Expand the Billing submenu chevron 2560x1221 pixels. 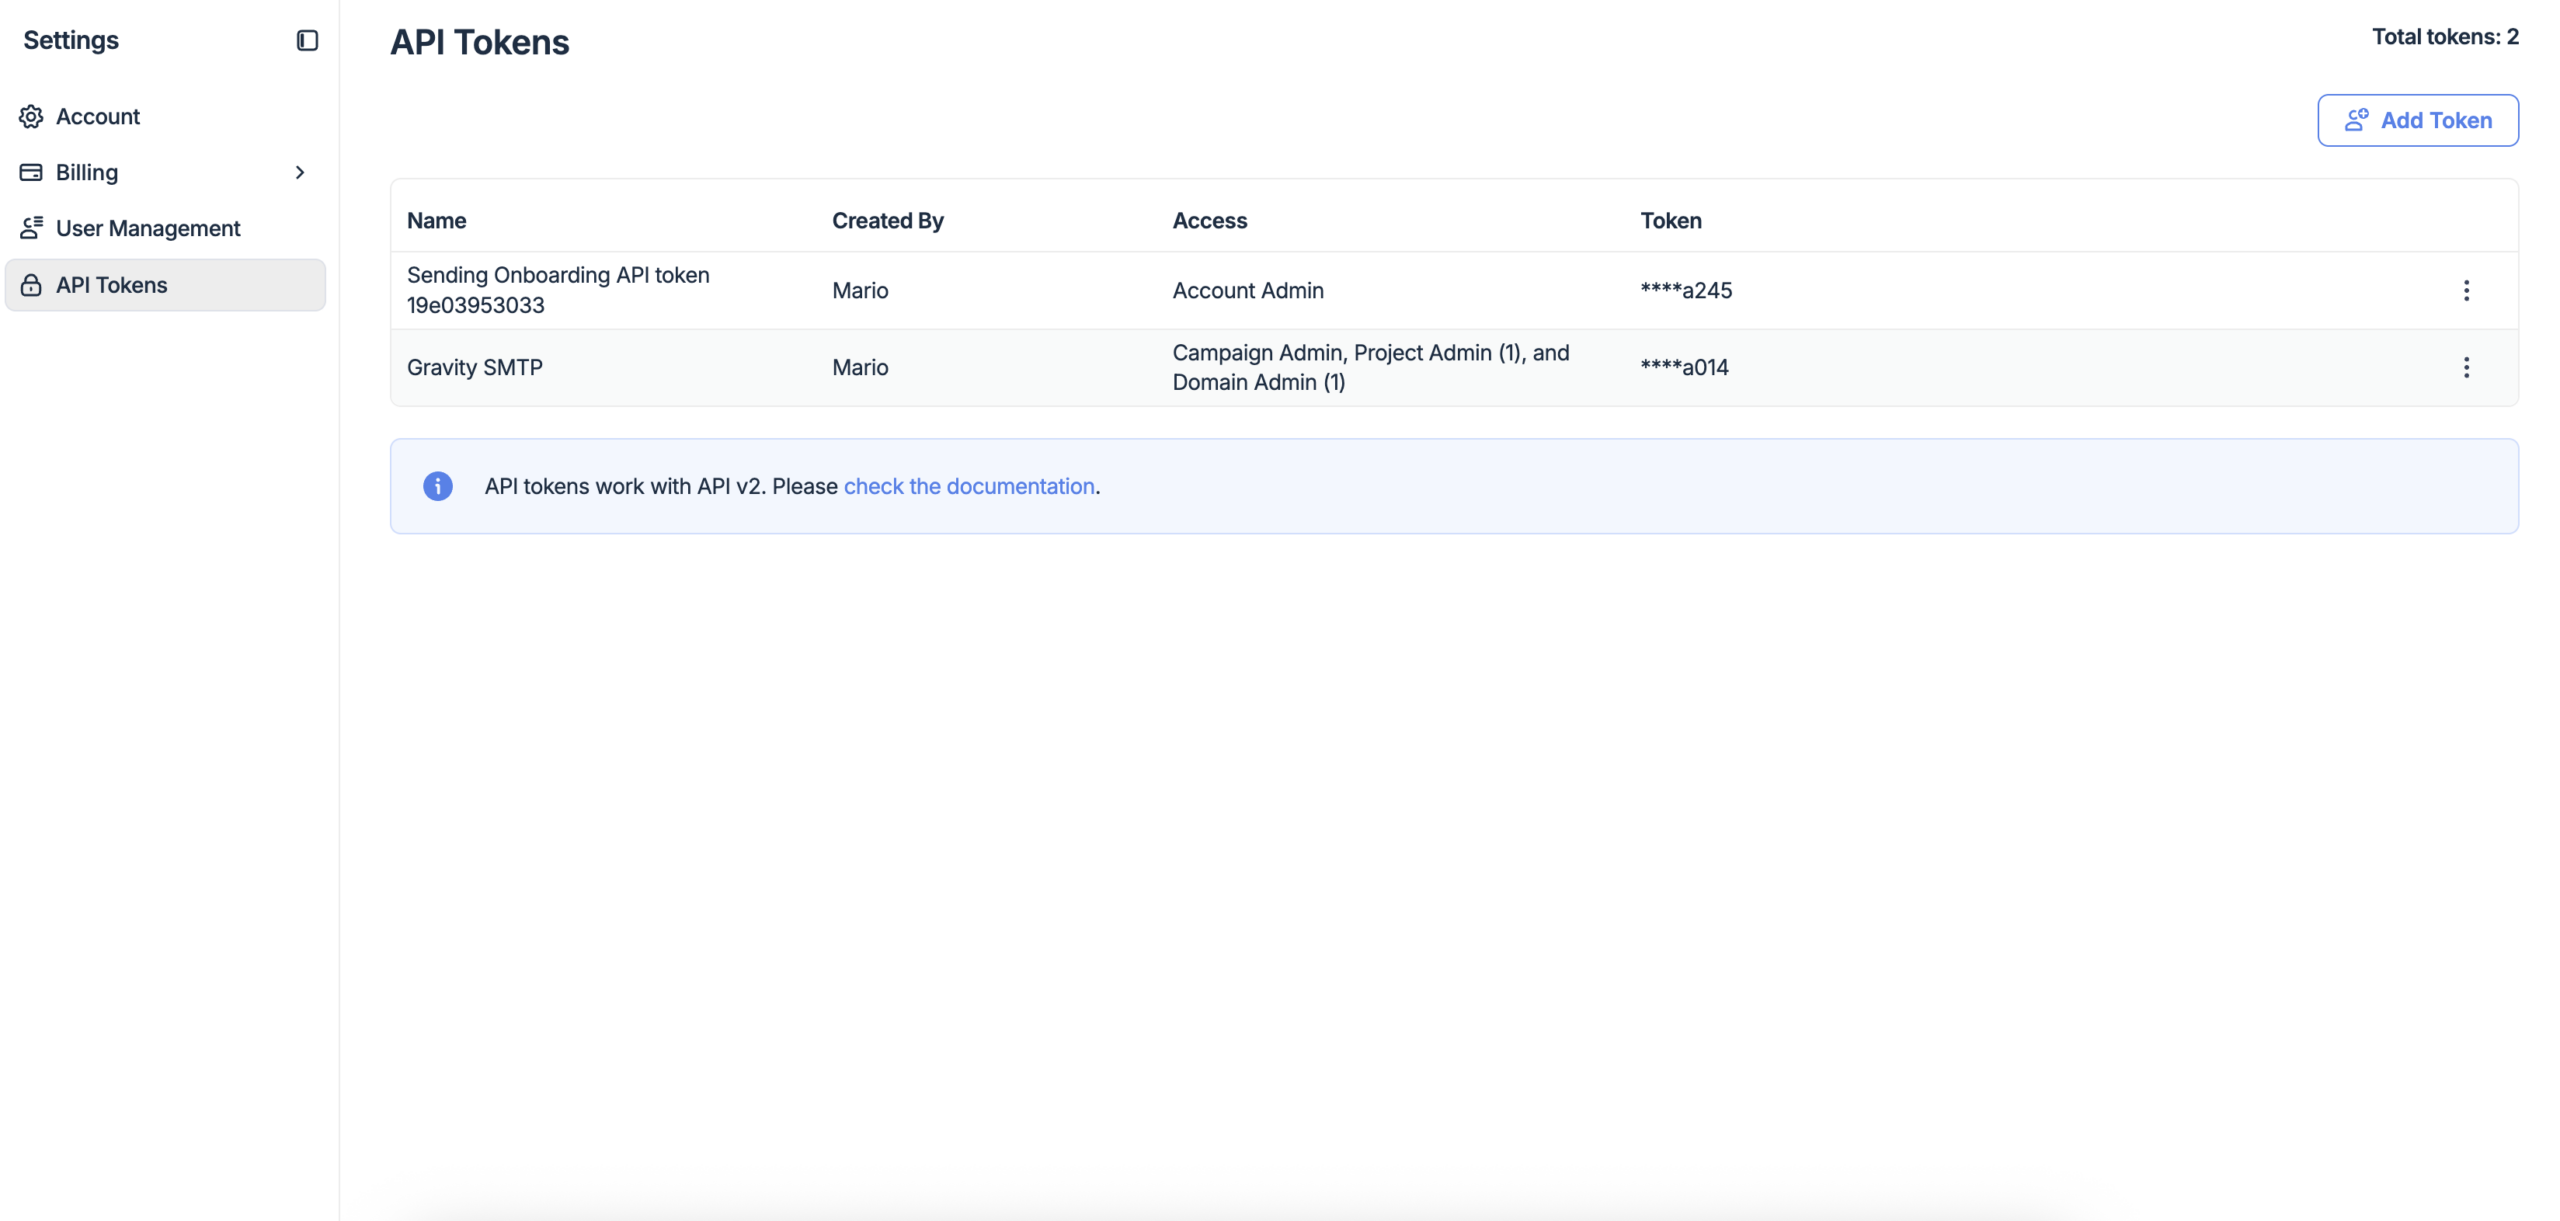(x=300, y=172)
